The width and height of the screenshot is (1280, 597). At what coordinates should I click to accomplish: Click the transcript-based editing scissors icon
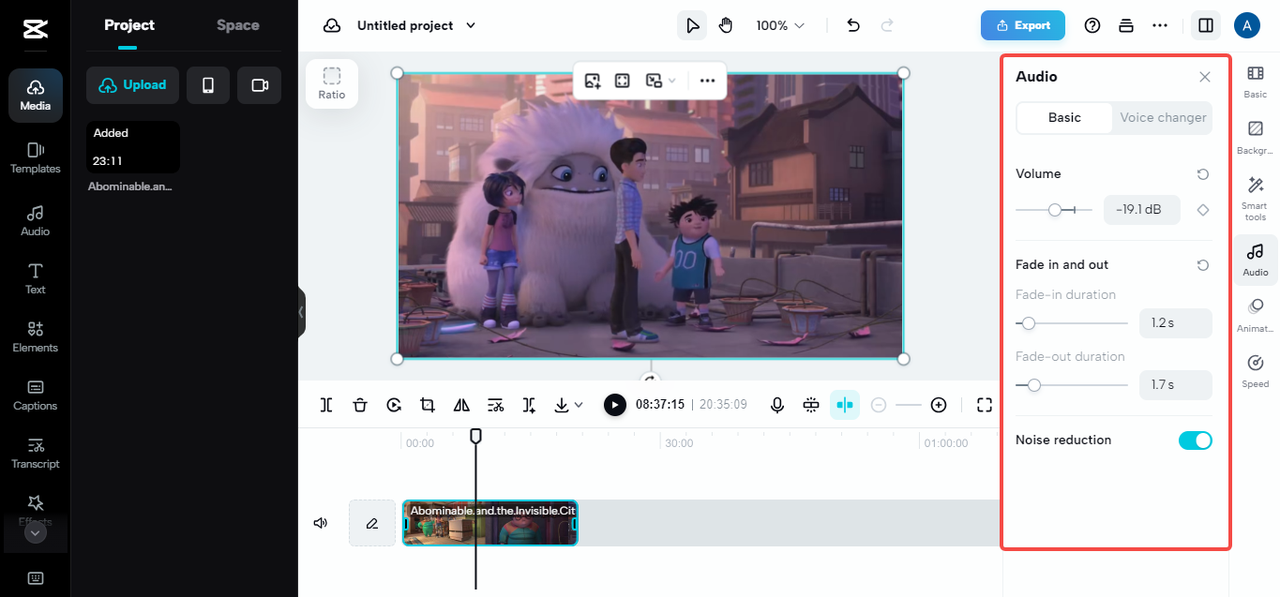pyautogui.click(x=495, y=405)
